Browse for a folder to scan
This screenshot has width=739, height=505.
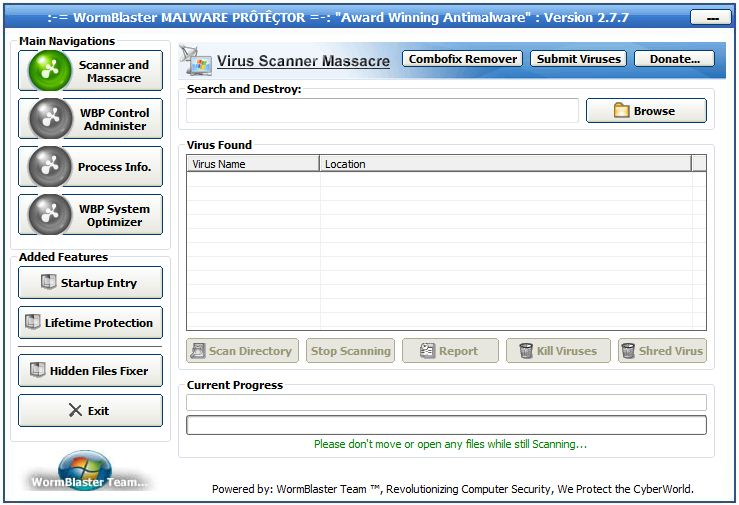click(x=646, y=111)
